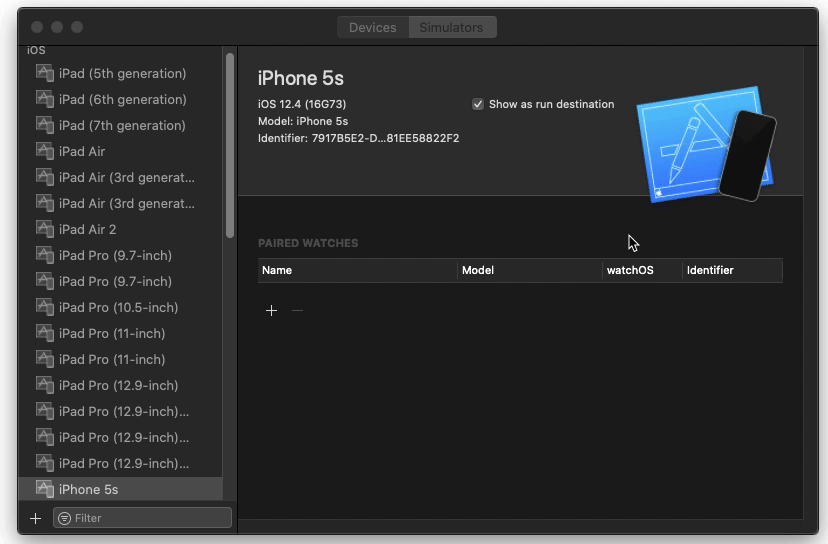Click the simulator icon beside iPhone 5s in sidebar
This screenshot has height=544, width=828.
click(x=44, y=489)
